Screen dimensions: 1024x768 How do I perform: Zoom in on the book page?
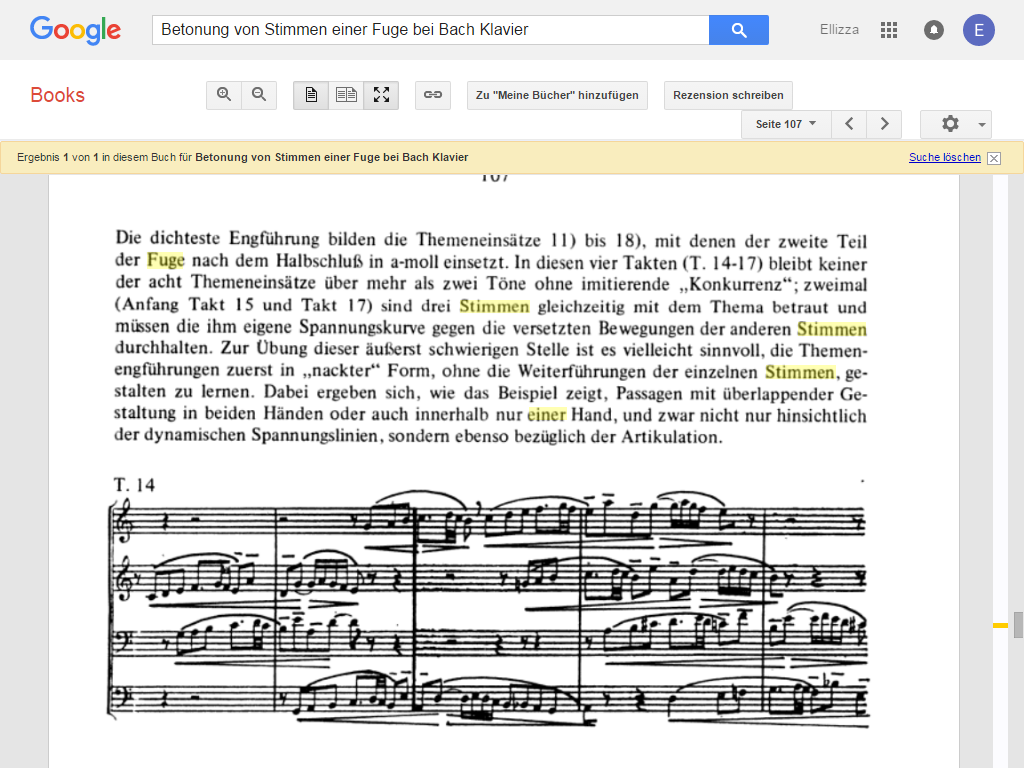point(224,95)
